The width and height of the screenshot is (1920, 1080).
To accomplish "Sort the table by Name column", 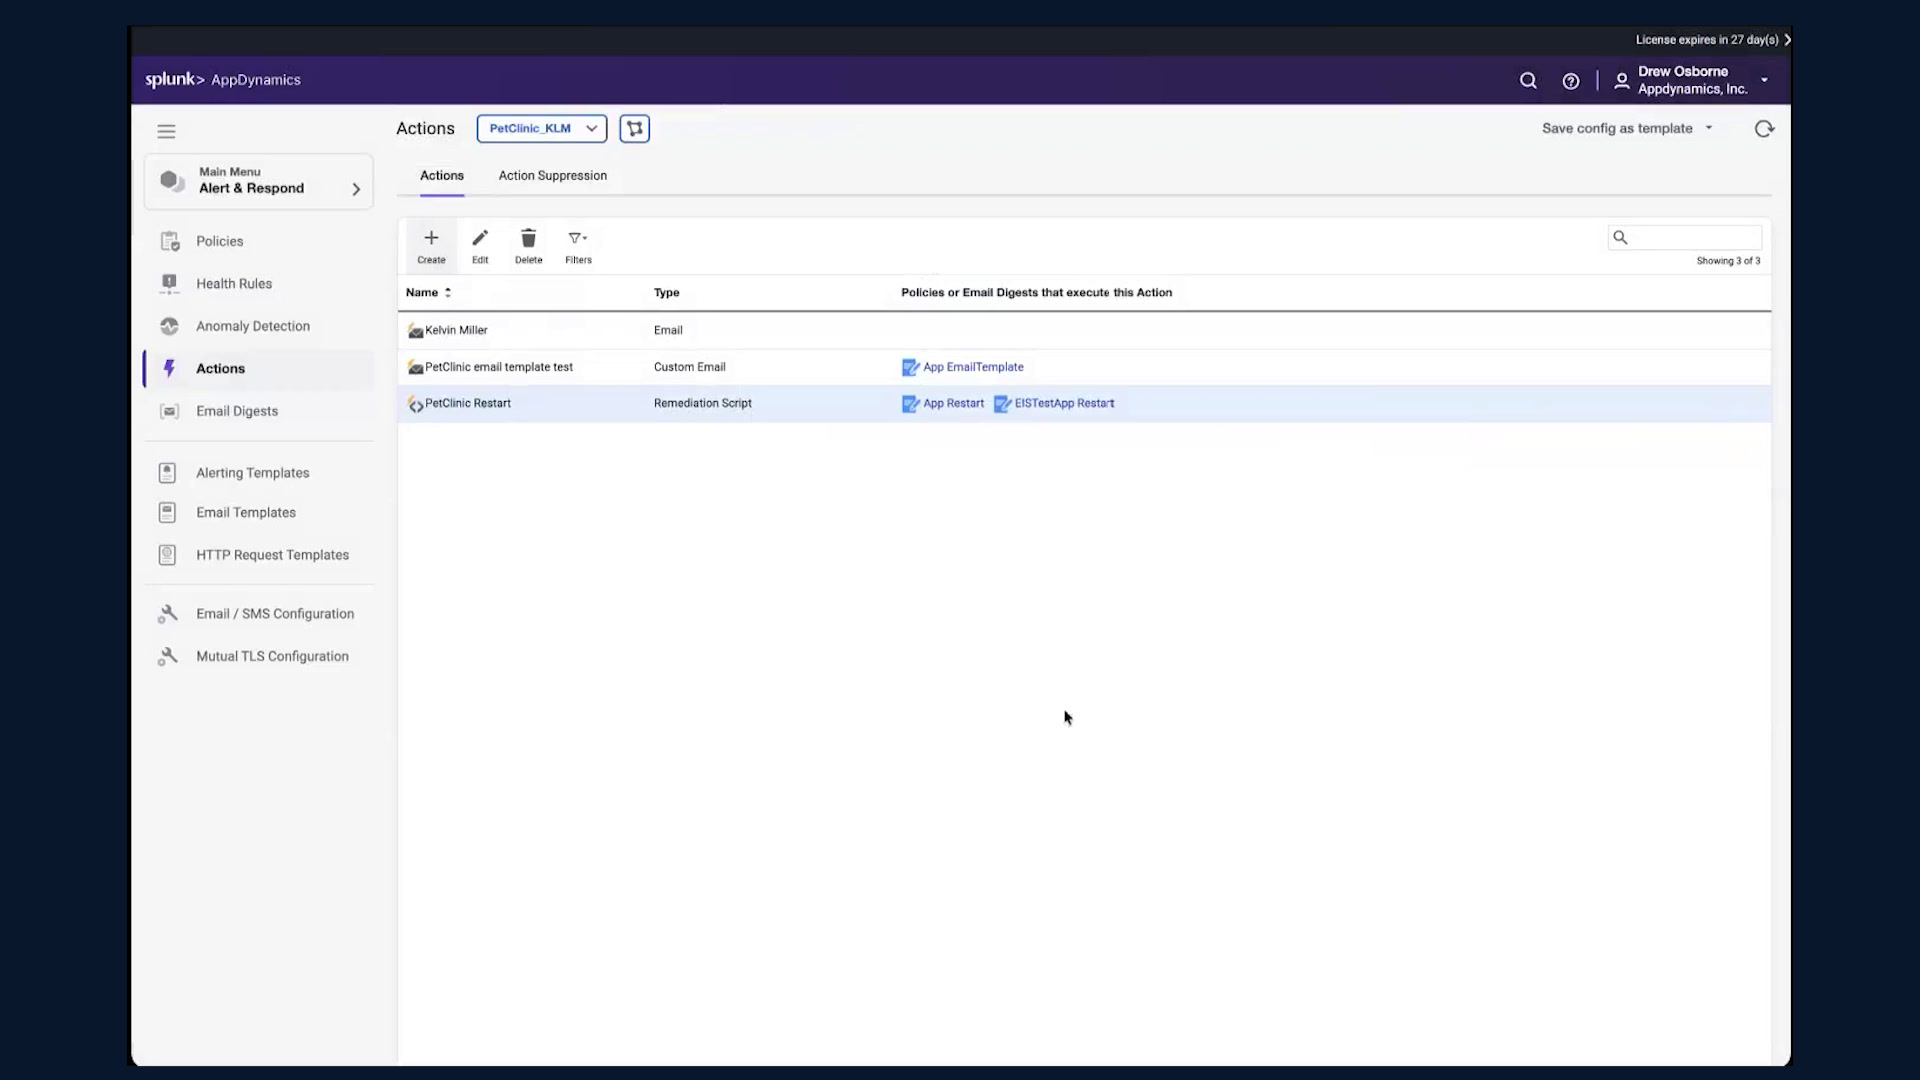I will pyautogui.click(x=428, y=293).
